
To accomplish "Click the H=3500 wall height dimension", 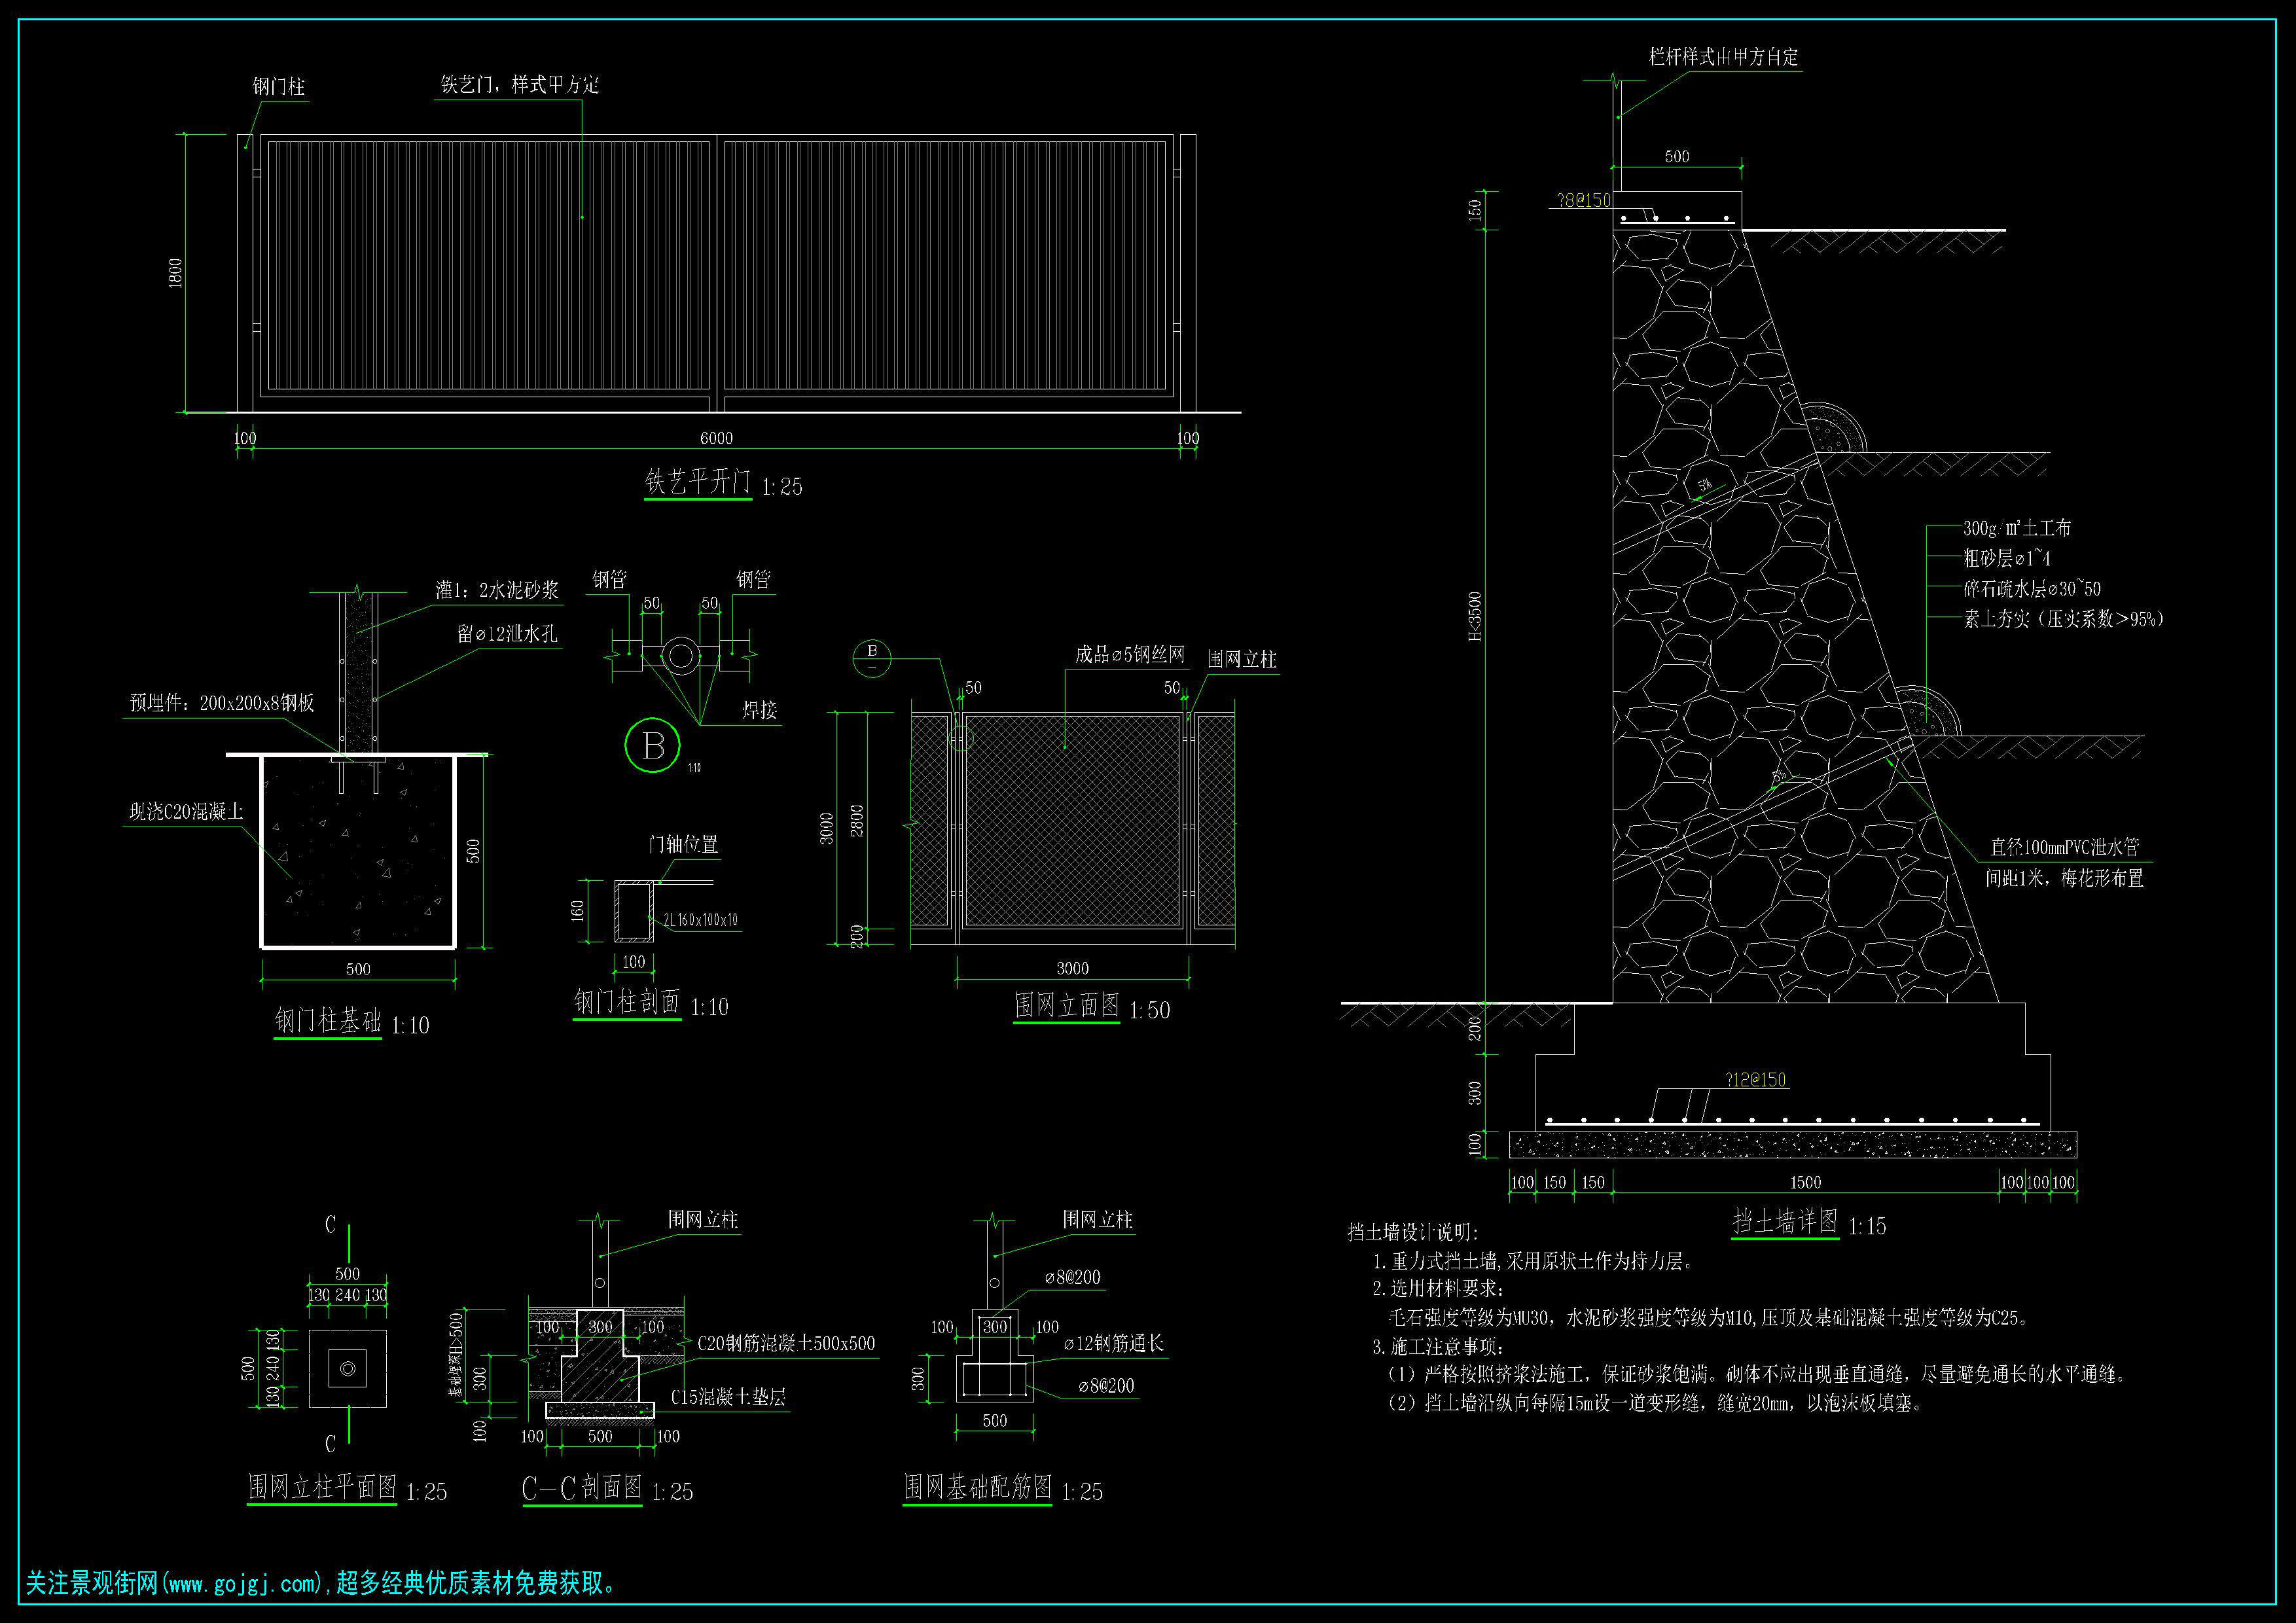I will (x=1475, y=617).
